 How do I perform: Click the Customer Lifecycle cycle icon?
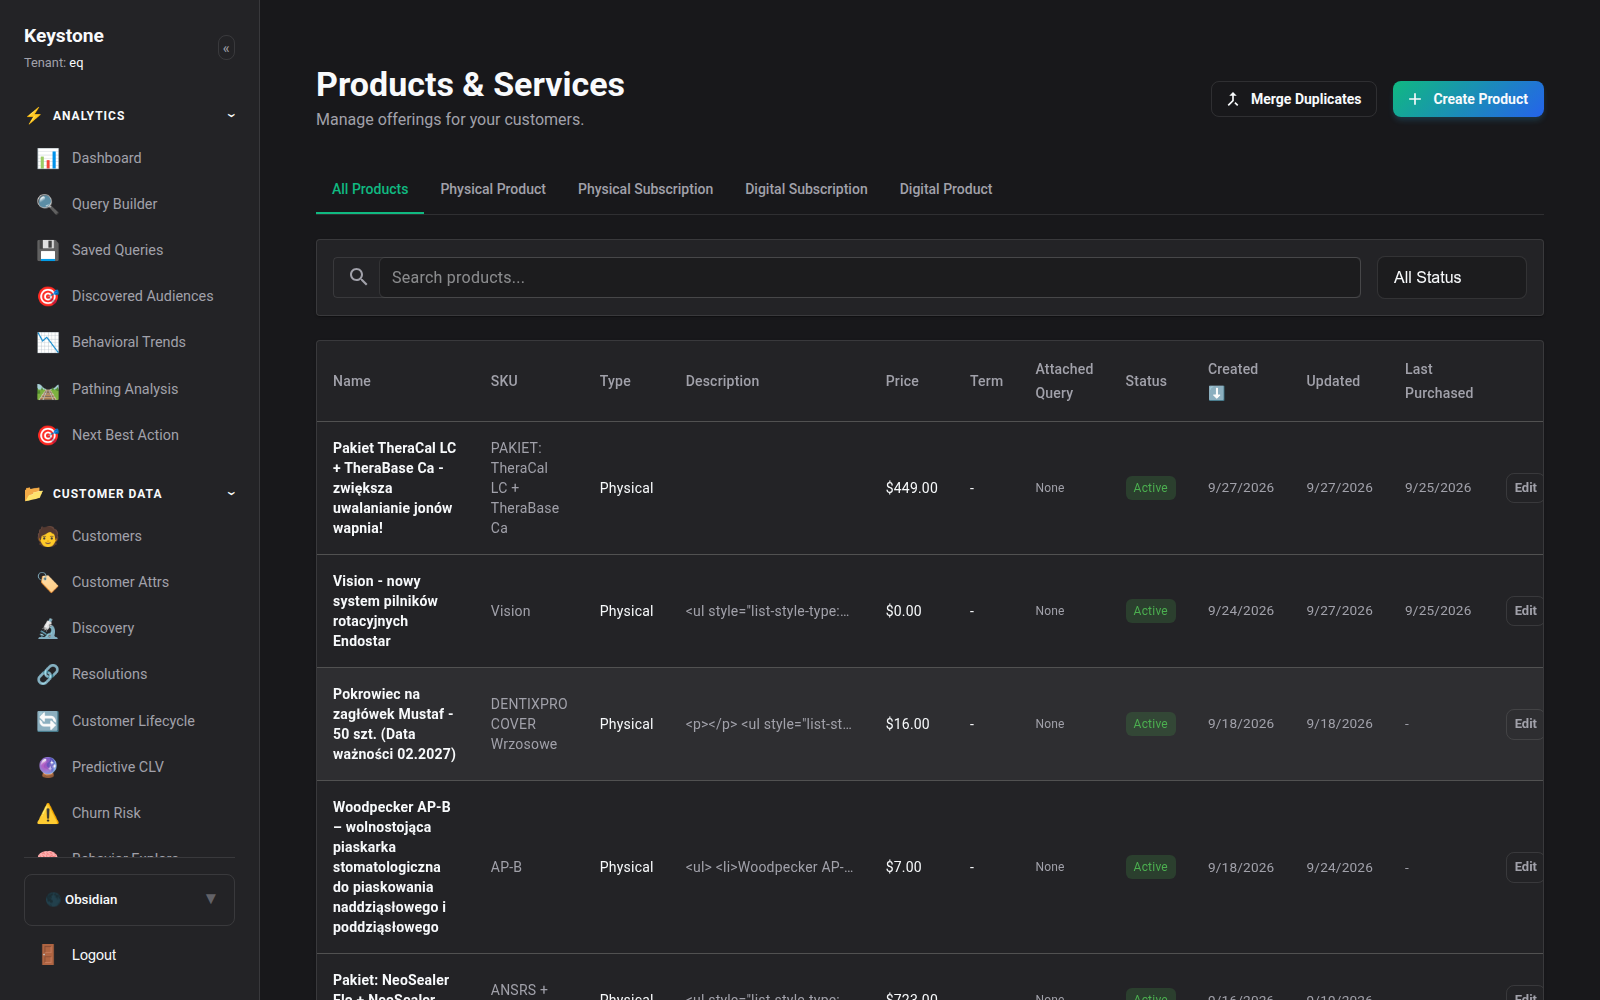(48, 721)
